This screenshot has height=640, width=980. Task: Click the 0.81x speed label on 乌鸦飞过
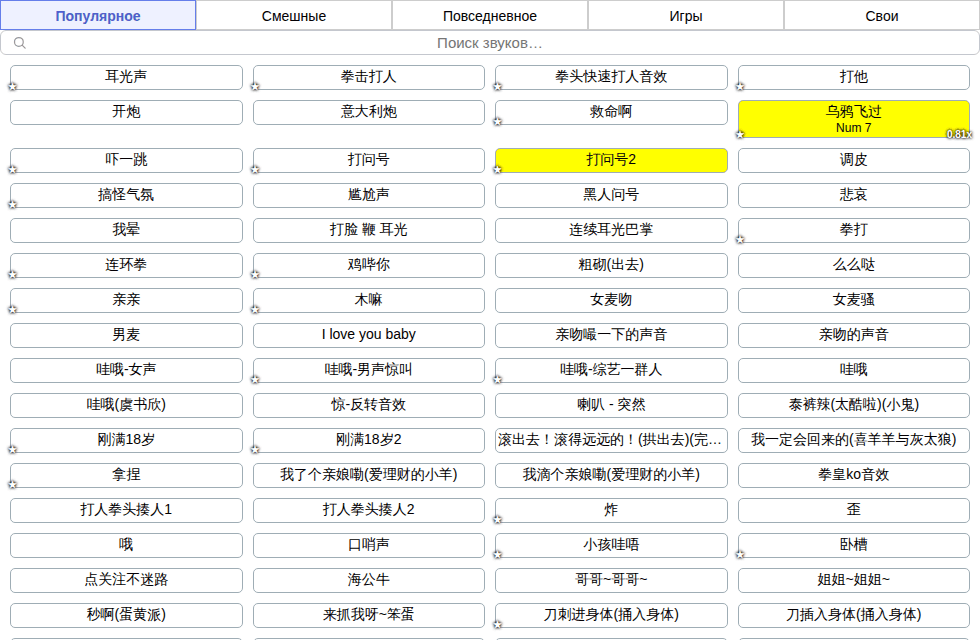click(958, 134)
